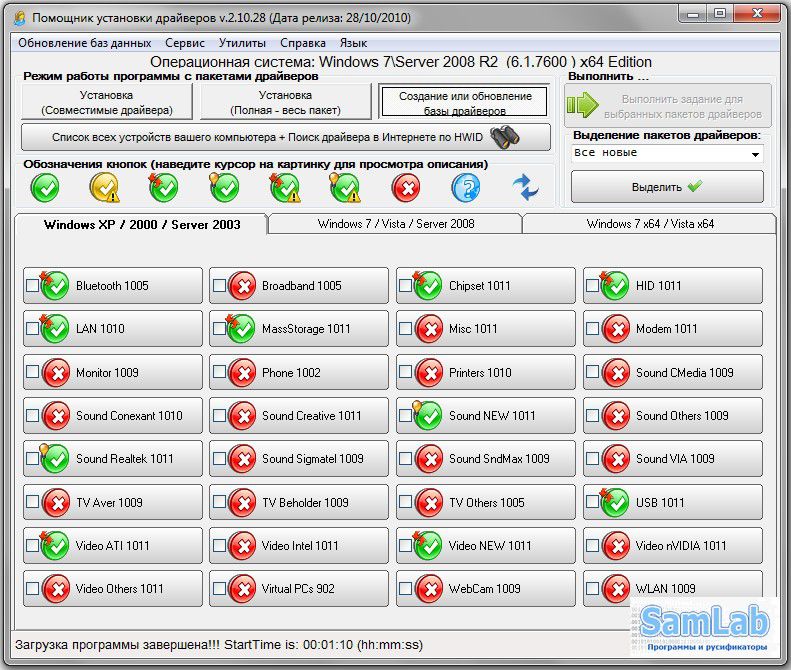Expand the driver package selection dropdown
The image size is (791, 670).
tap(754, 154)
